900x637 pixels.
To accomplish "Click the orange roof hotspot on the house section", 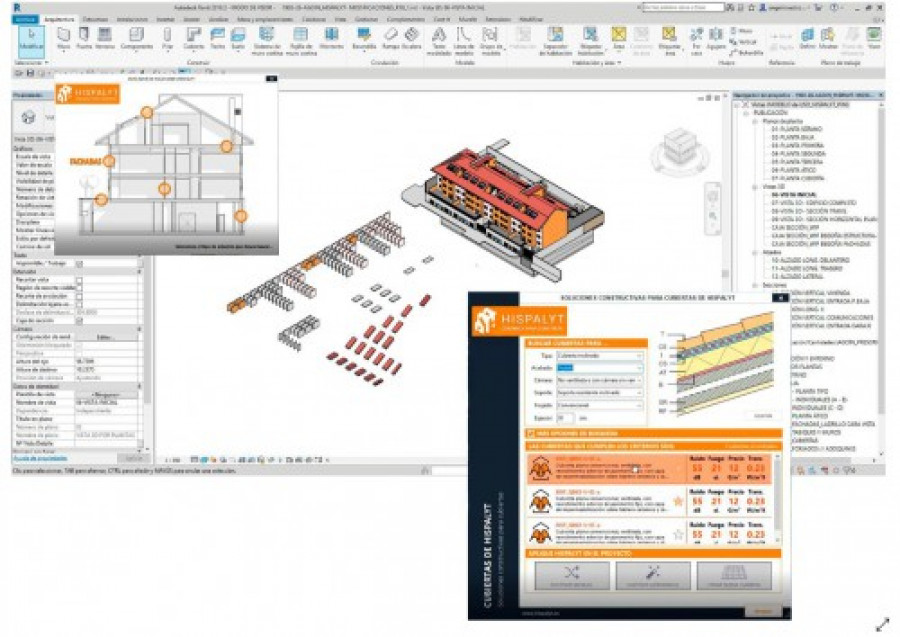I will (x=147, y=112).
